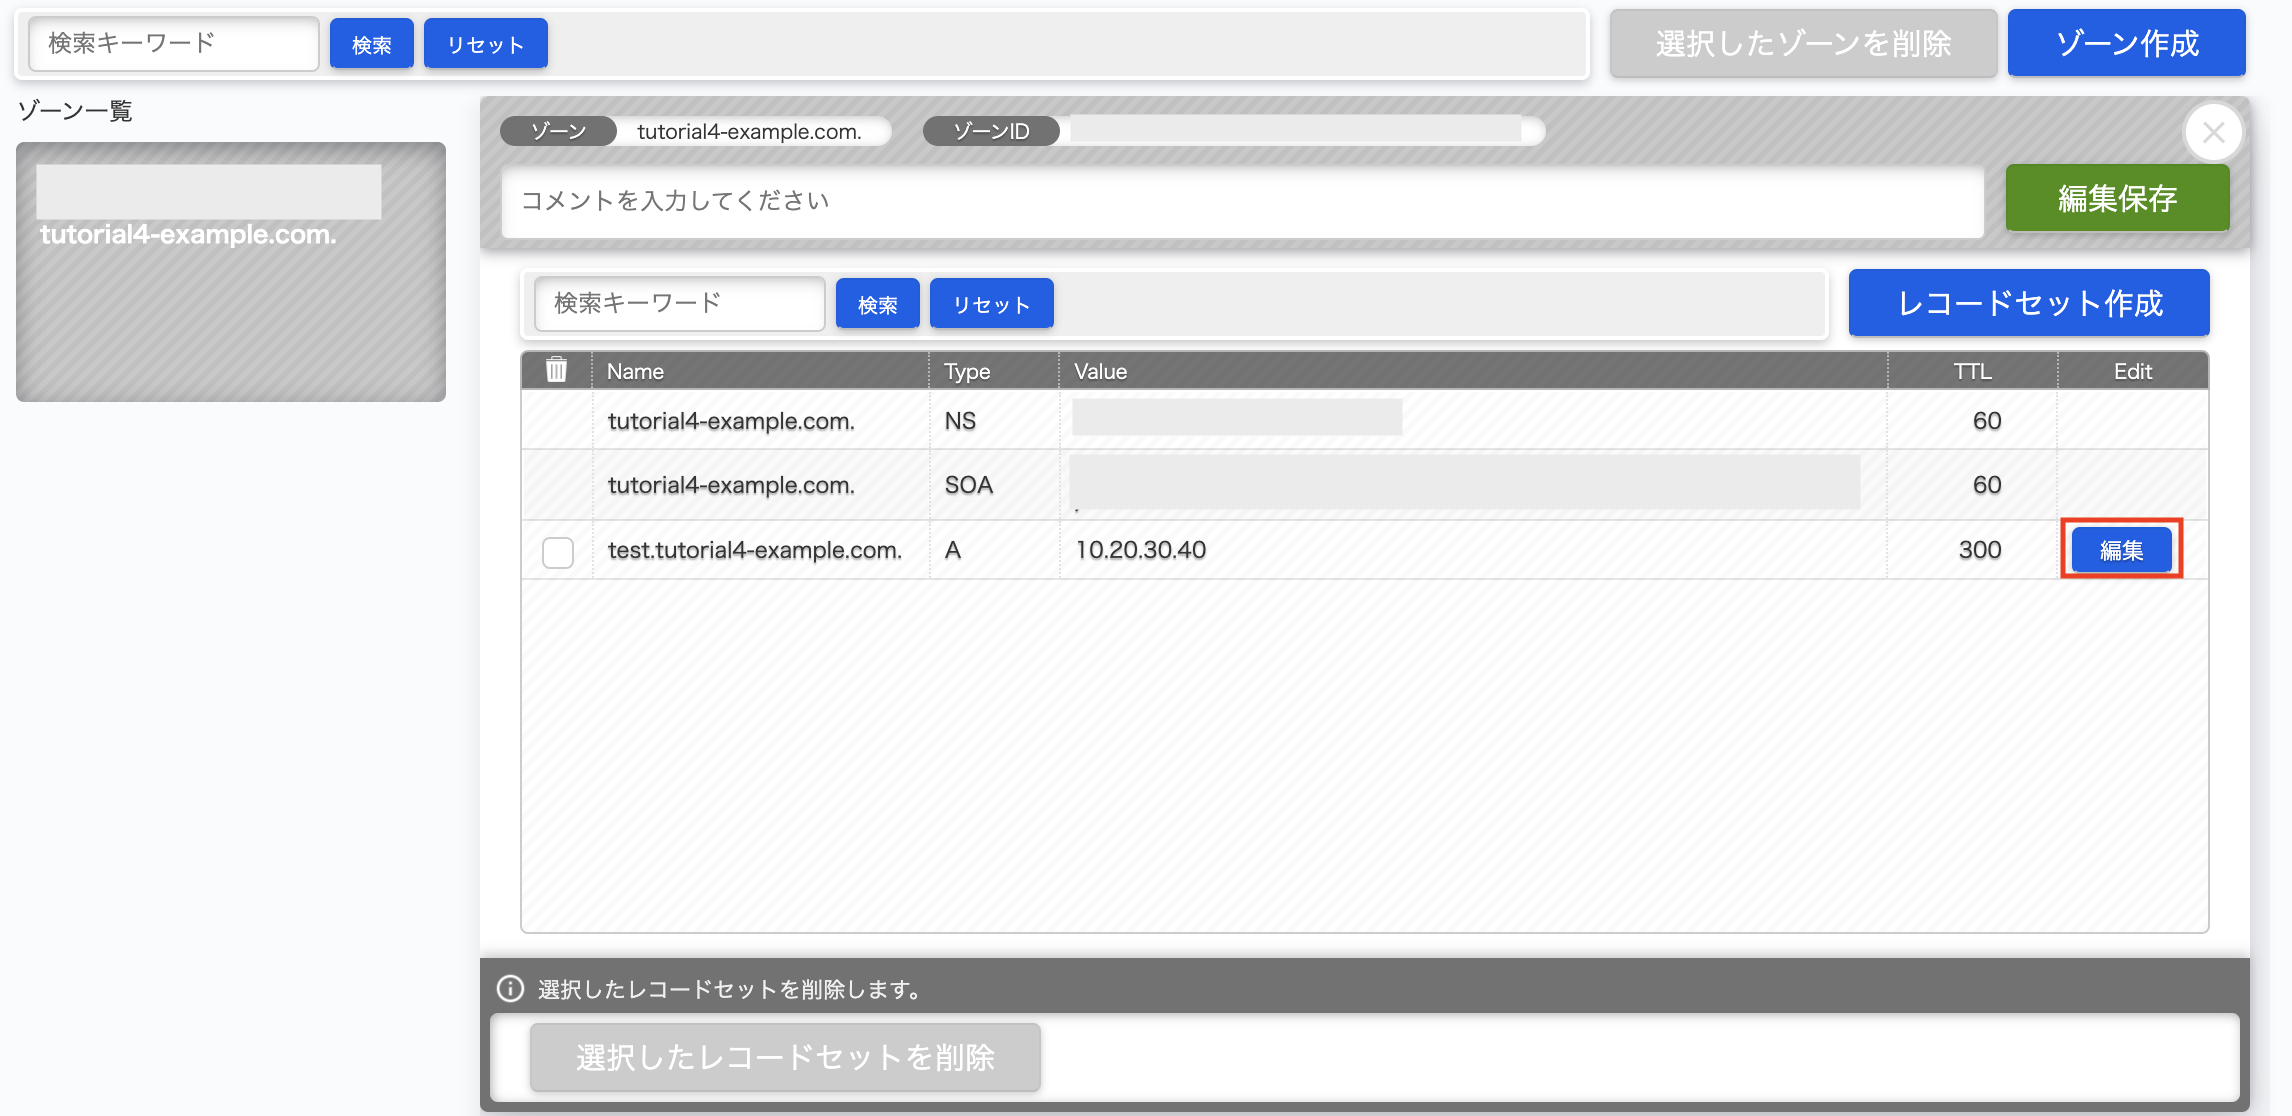Click the trash icon in table header
The image size is (2292, 1116).
[556, 370]
